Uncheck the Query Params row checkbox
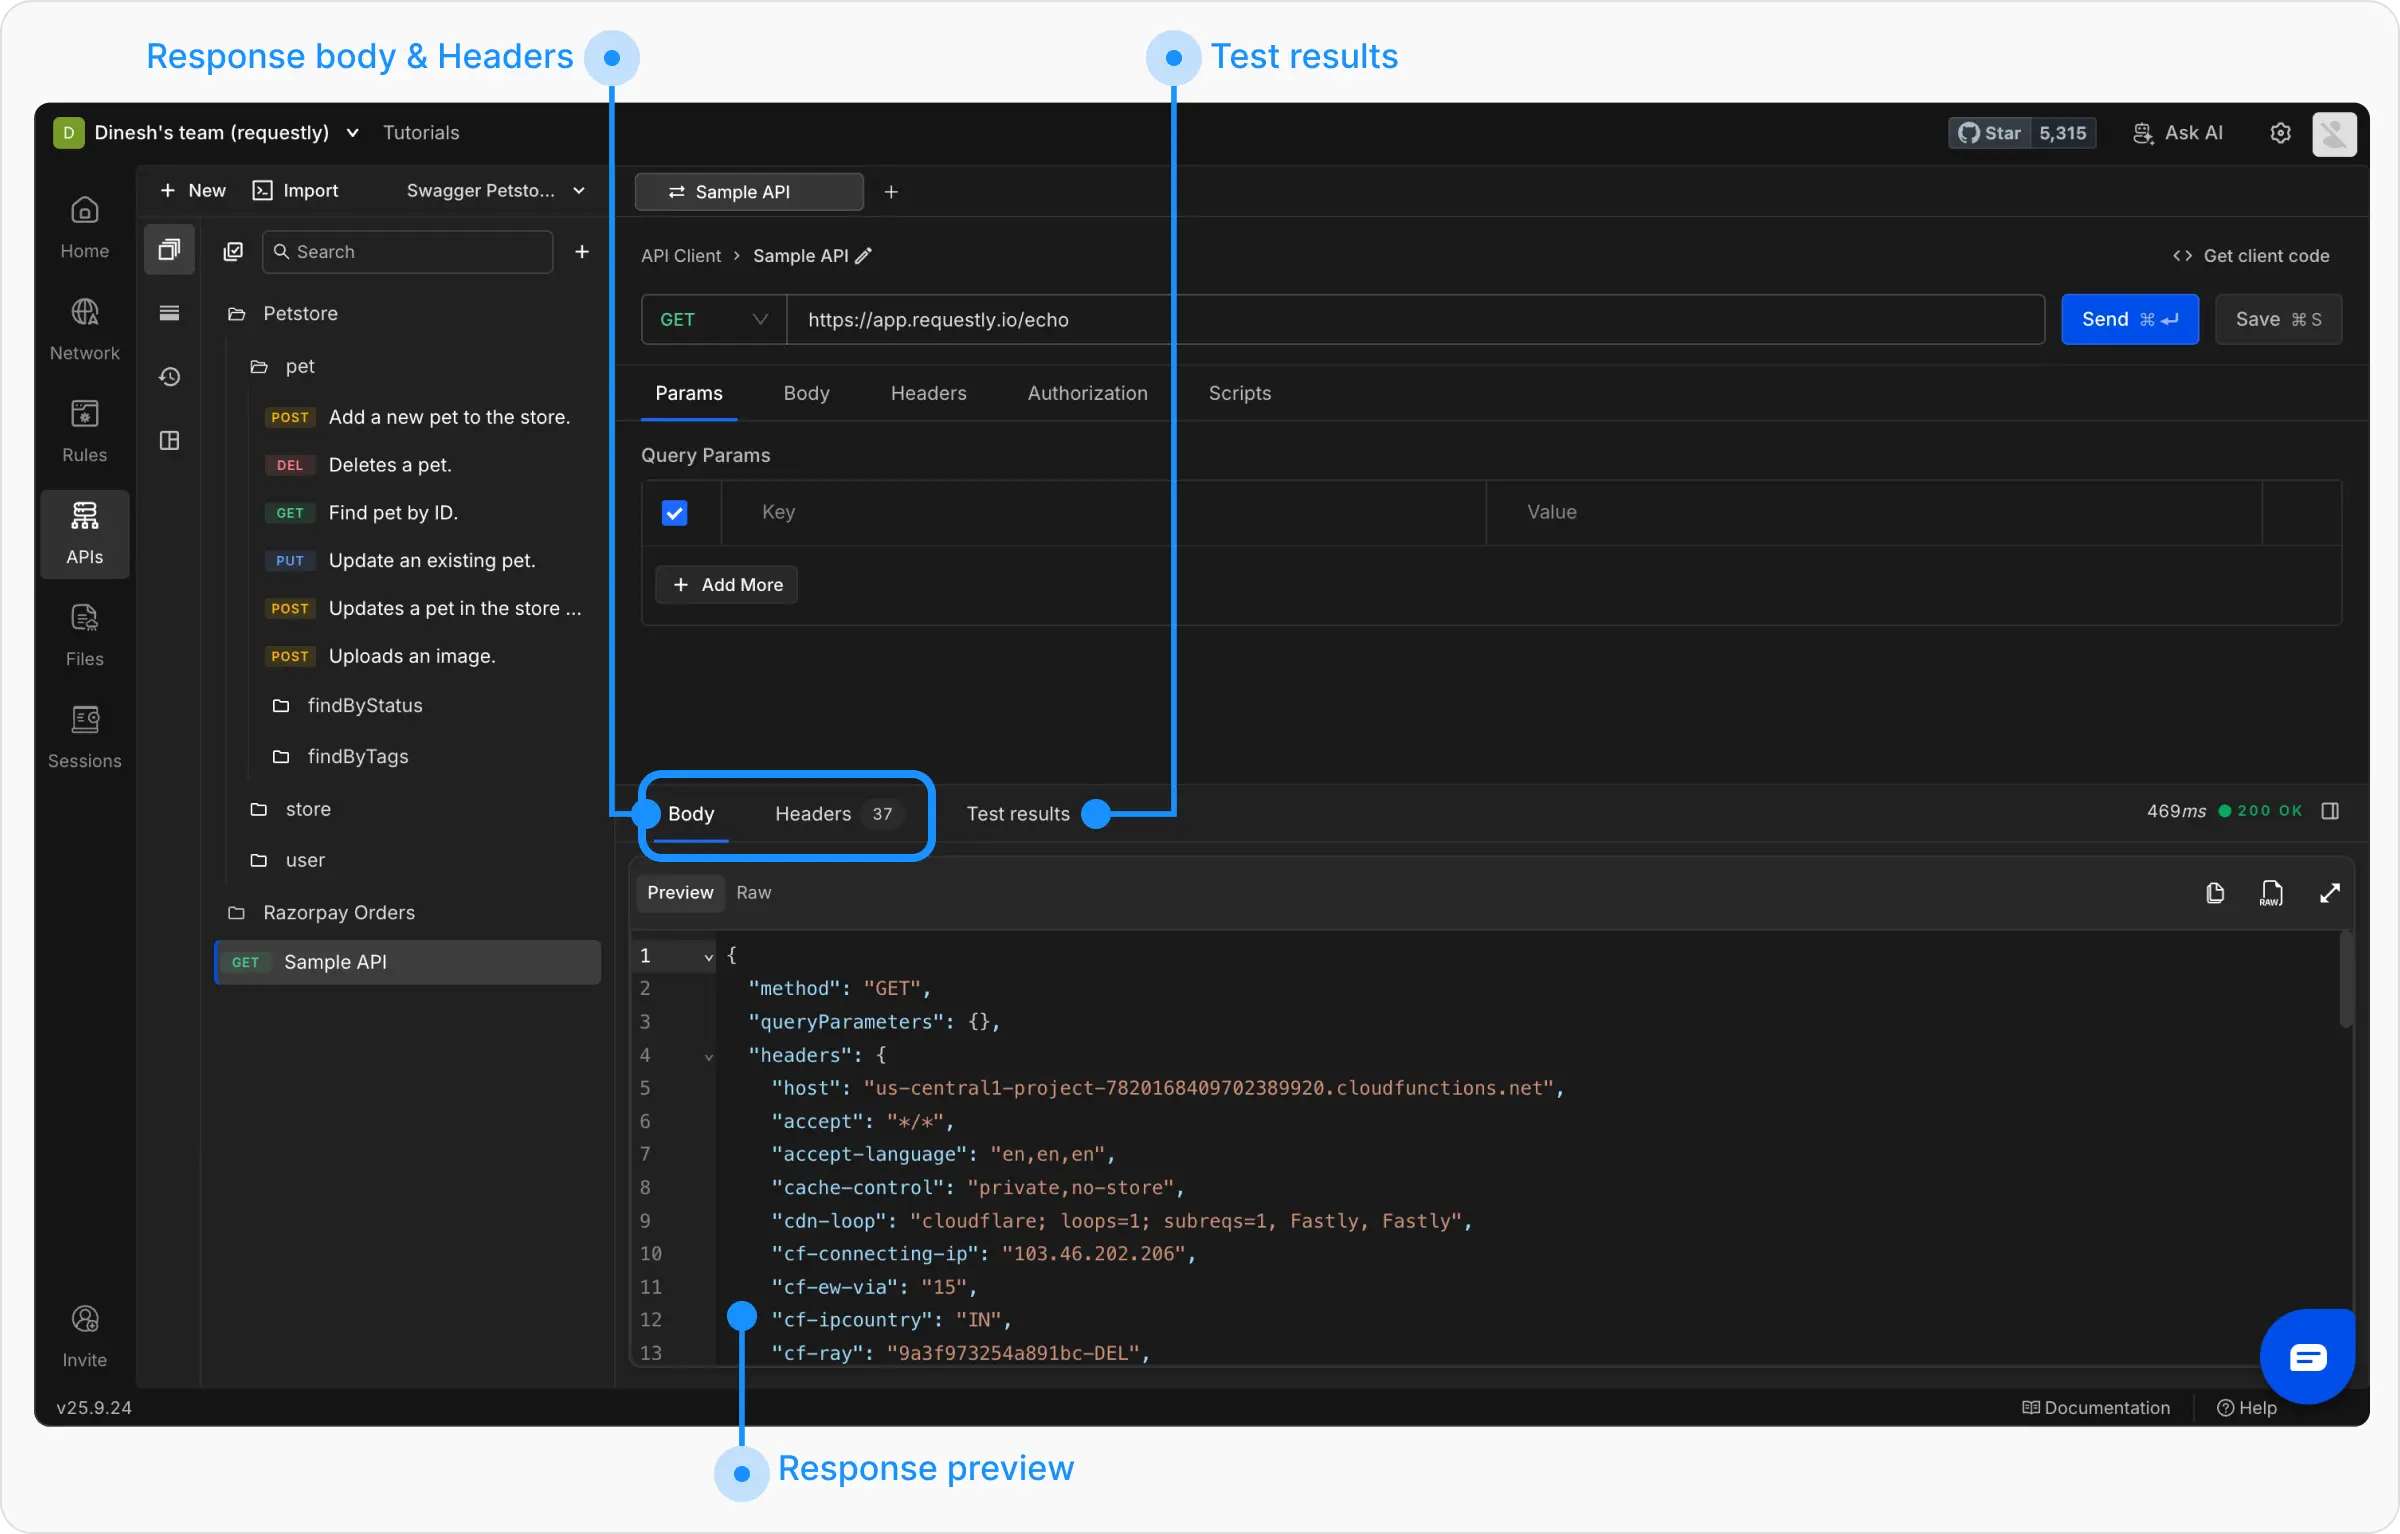2400x1534 pixels. click(674, 512)
